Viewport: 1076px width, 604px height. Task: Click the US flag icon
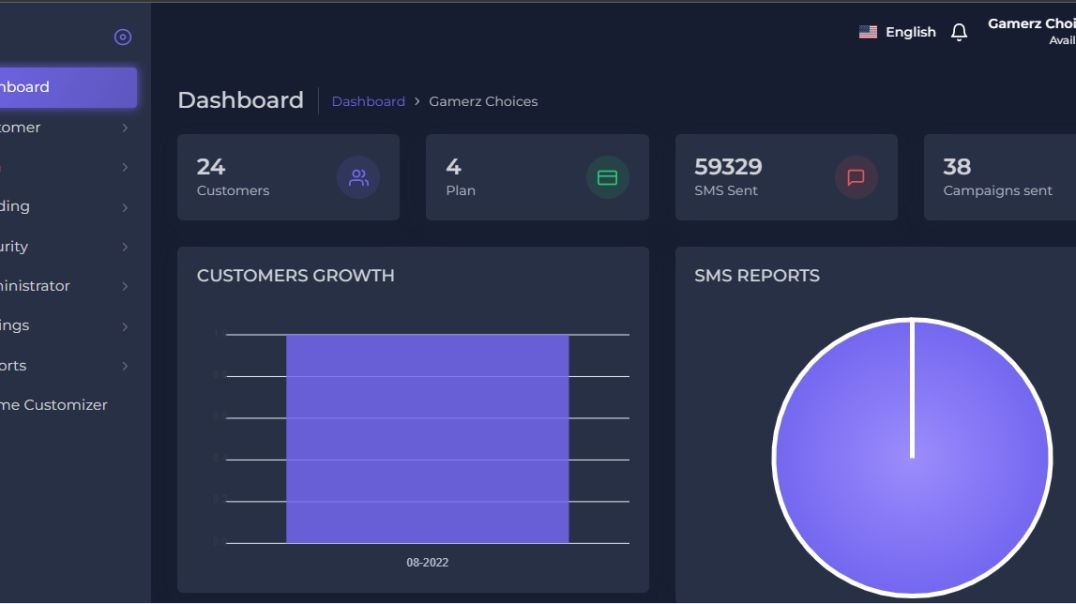click(868, 32)
